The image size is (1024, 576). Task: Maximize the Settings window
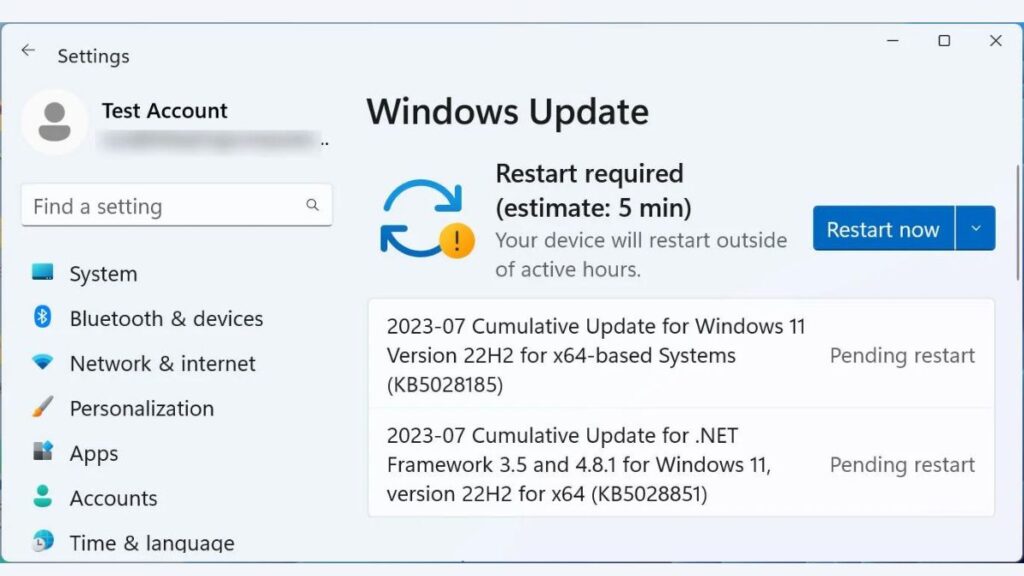point(944,40)
